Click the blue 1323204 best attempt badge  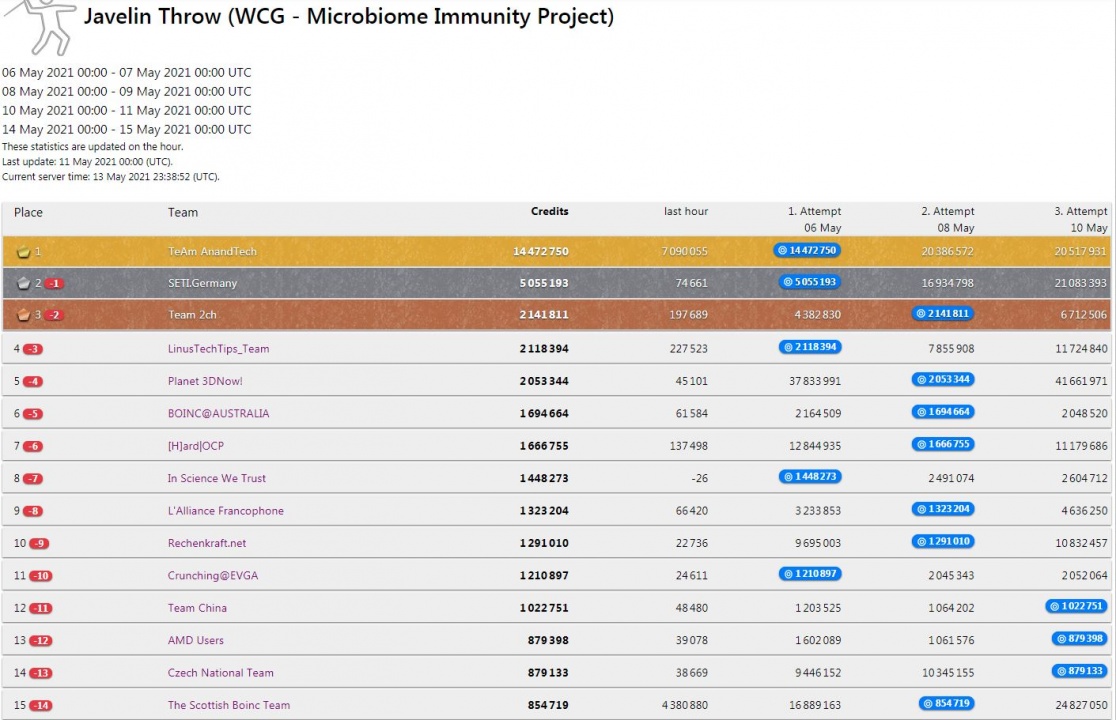943,509
